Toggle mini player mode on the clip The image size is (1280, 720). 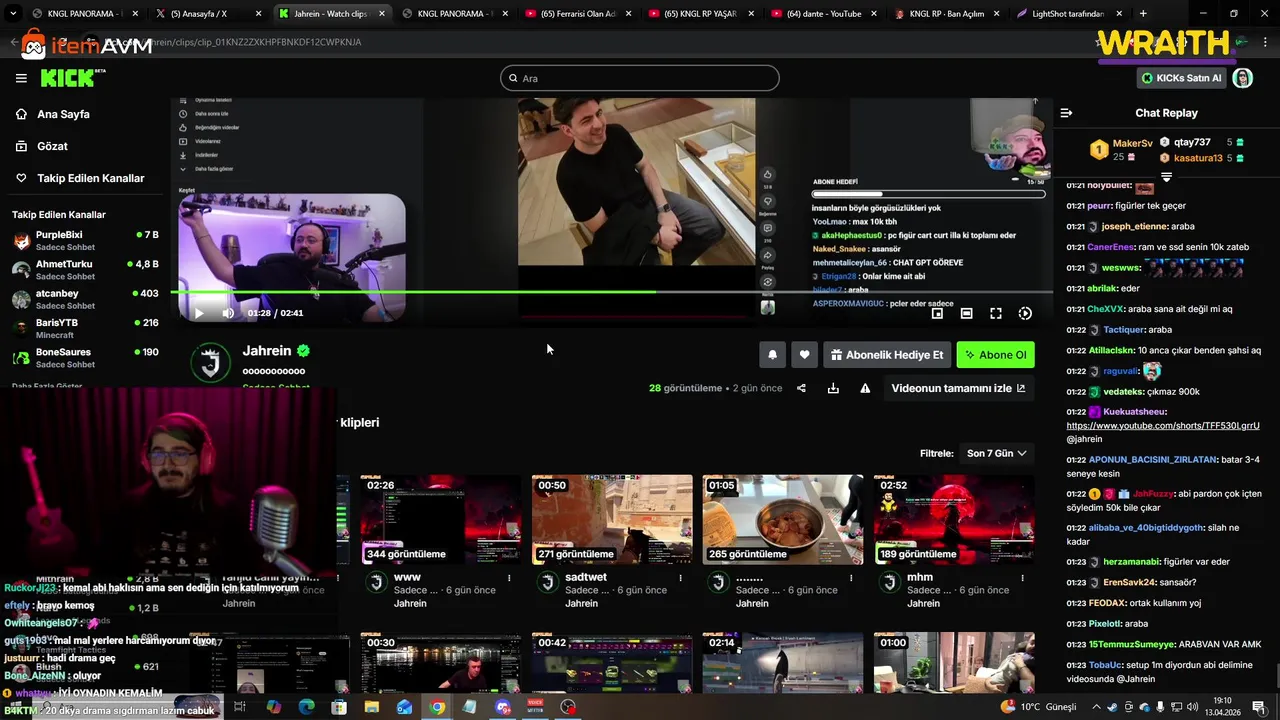(x=937, y=313)
